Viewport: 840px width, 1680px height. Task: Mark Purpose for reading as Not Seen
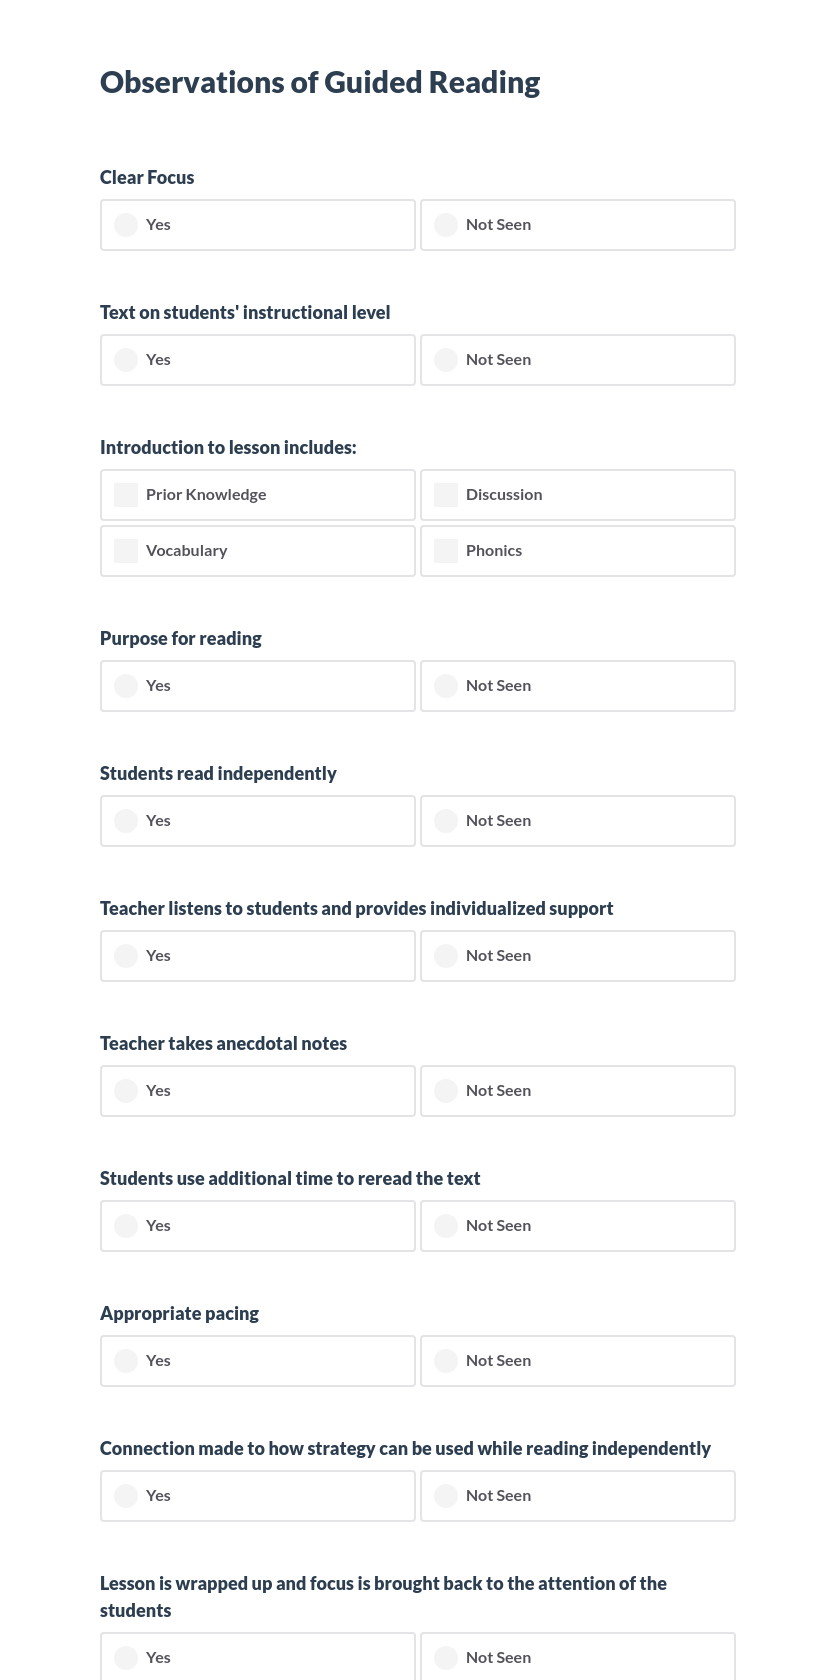pos(446,686)
